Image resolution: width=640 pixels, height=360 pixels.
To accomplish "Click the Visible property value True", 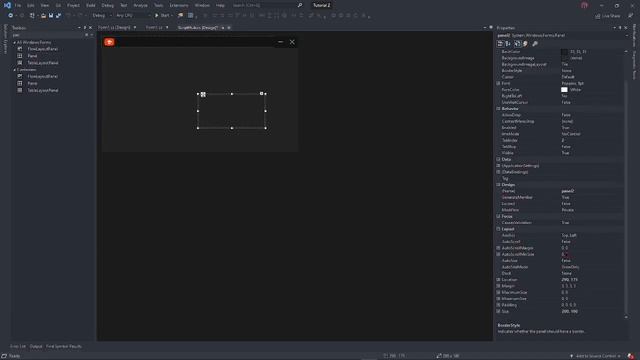I will tap(565, 153).
